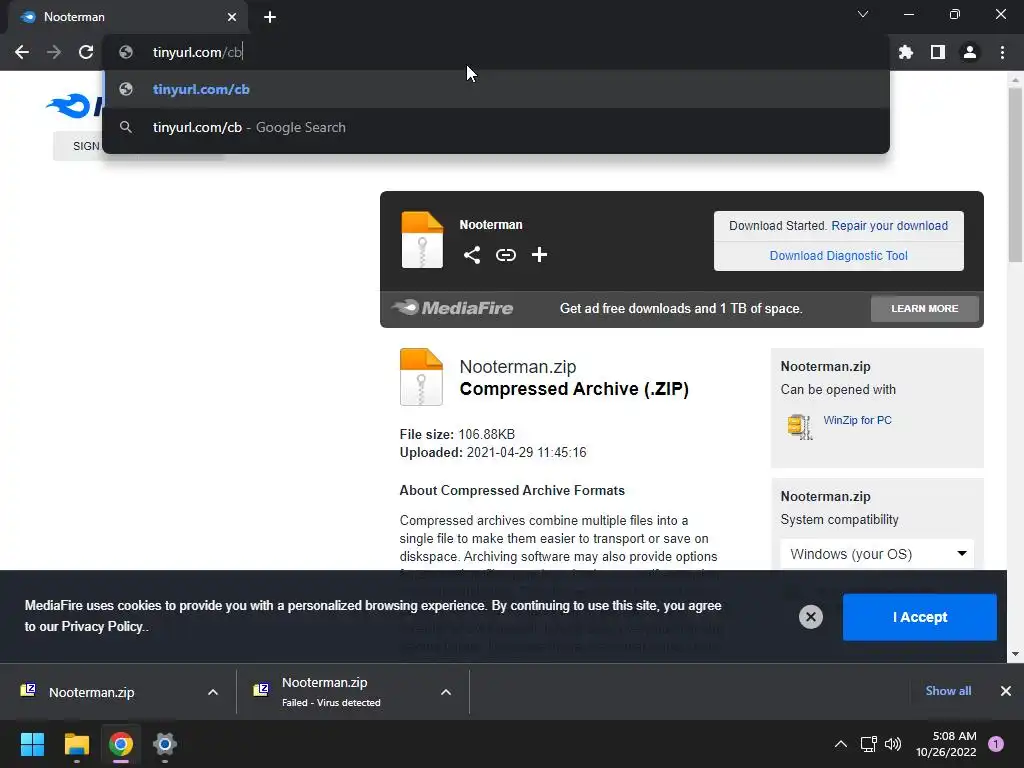Select the tinyurl.com/cb URL suggestion
1024x768 pixels.
click(x=496, y=89)
